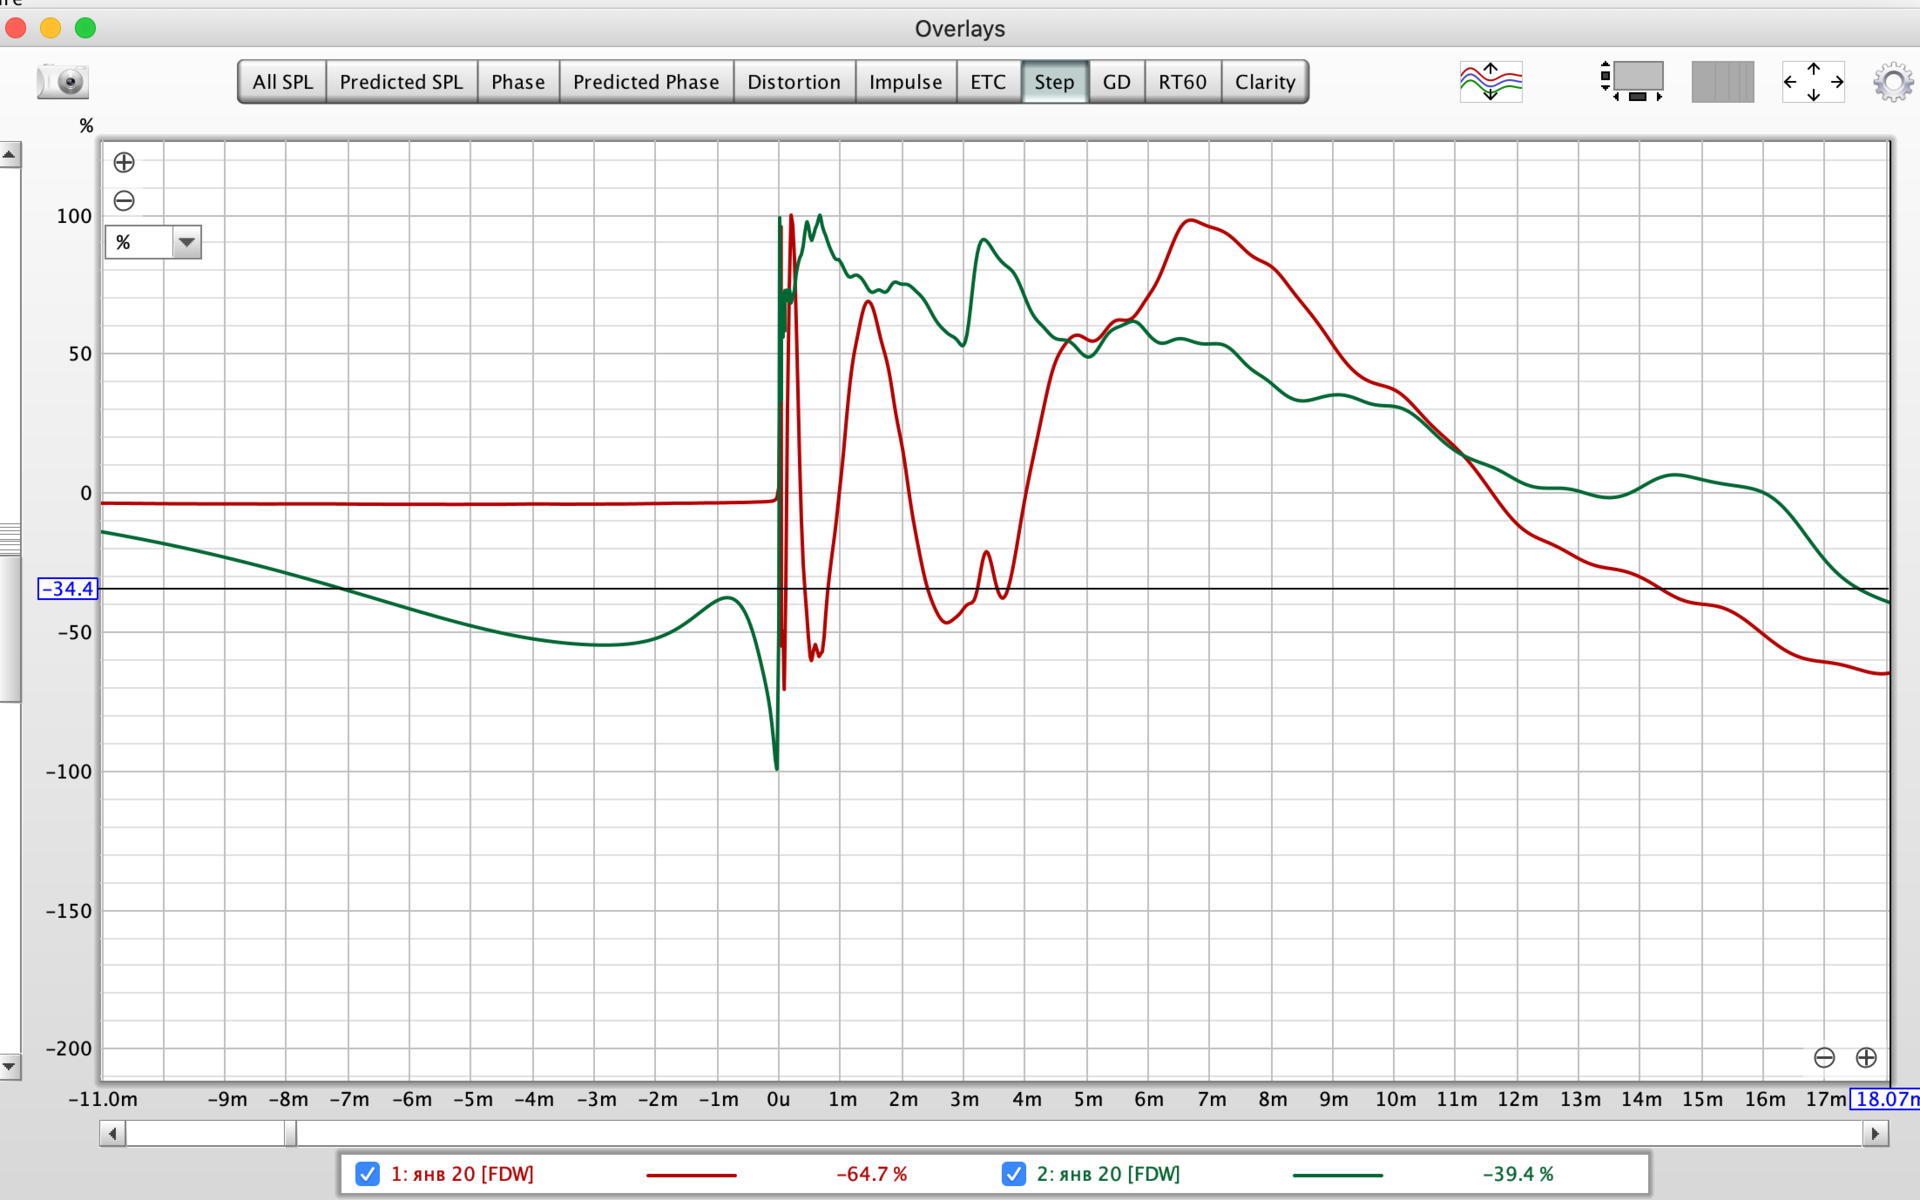
Task: Click vertical scrollbar up arrow
Action: pos(9,155)
